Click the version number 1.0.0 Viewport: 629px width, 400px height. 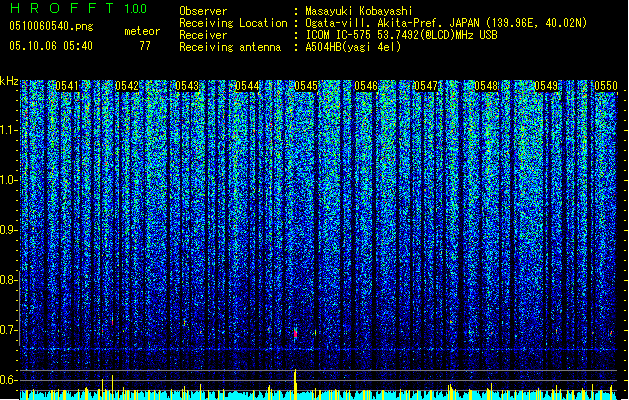pyautogui.click(x=136, y=9)
